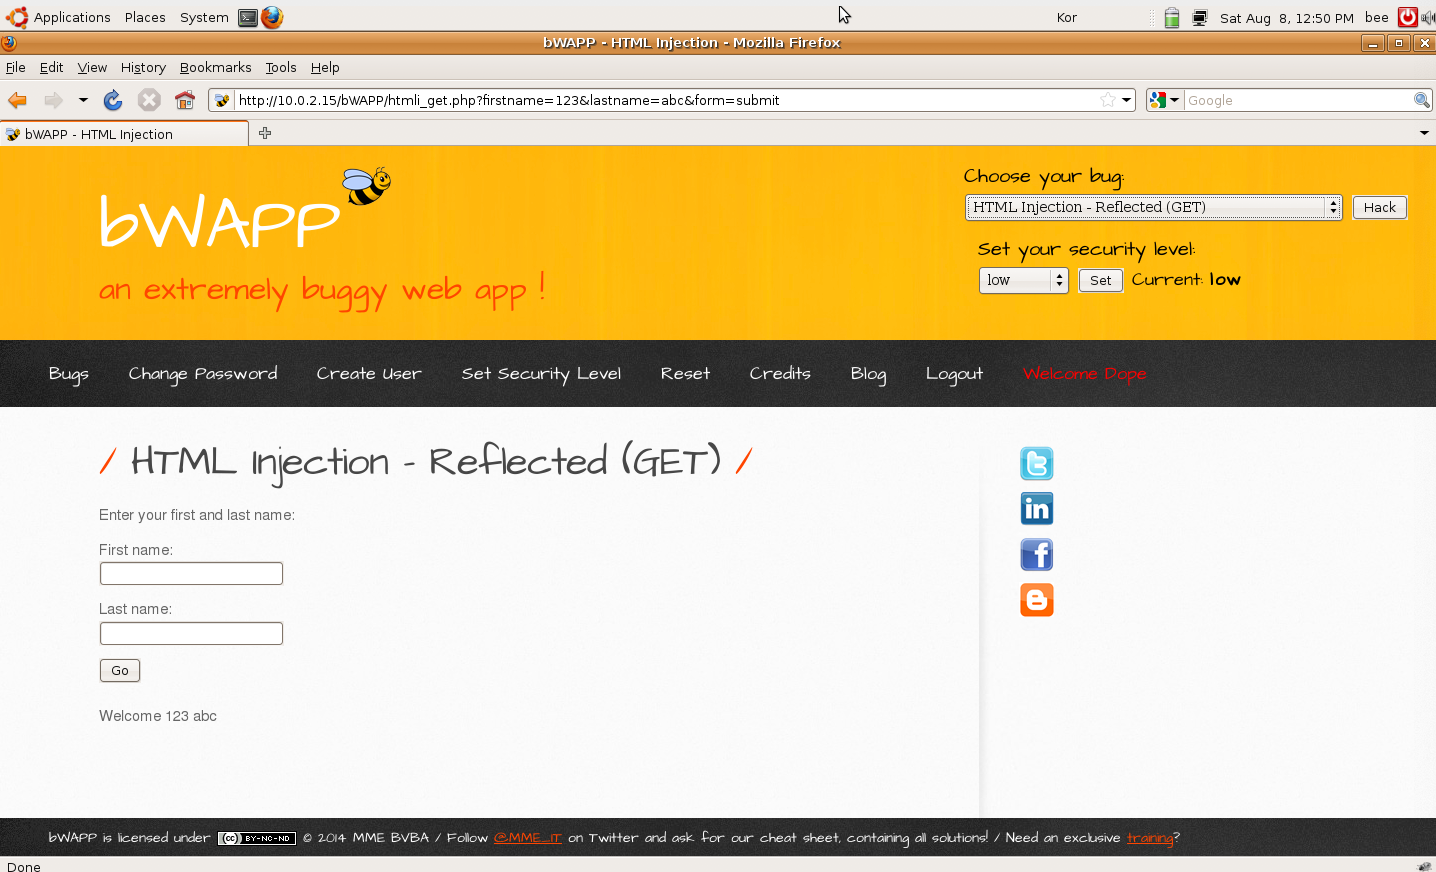Open the Create User link
The image size is (1436, 872).
pyautogui.click(x=369, y=373)
